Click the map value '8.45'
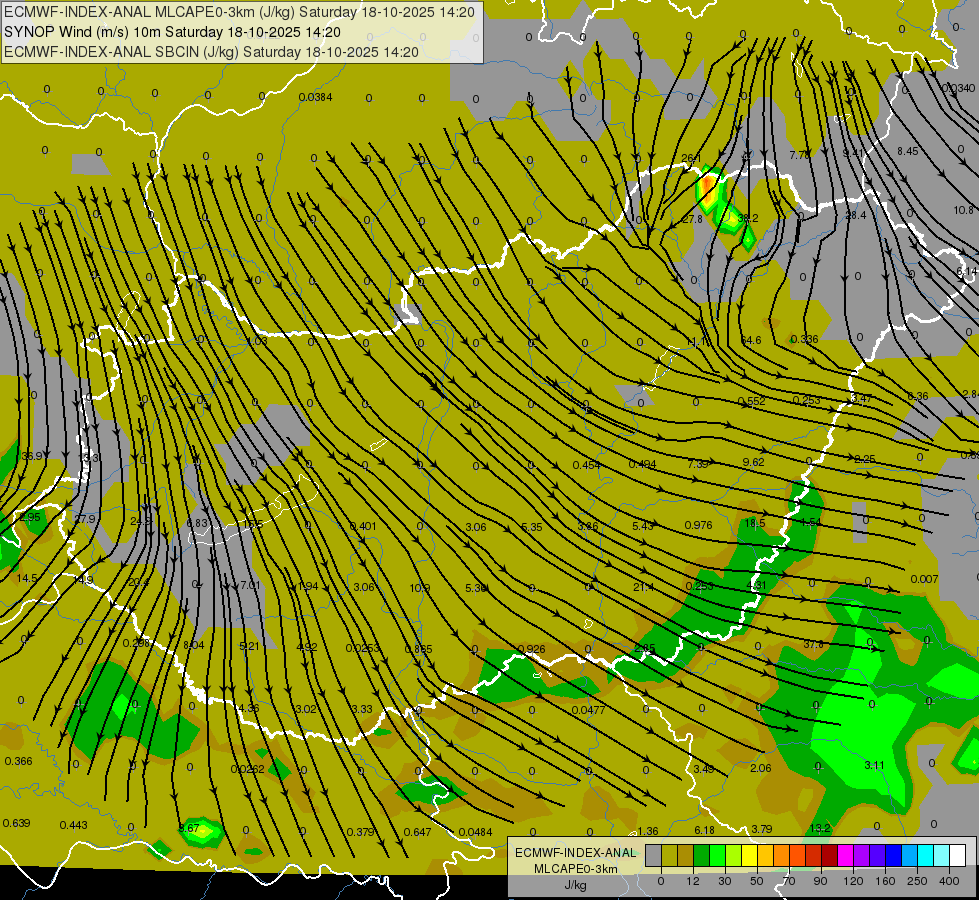979x900 pixels. click(908, 151)
